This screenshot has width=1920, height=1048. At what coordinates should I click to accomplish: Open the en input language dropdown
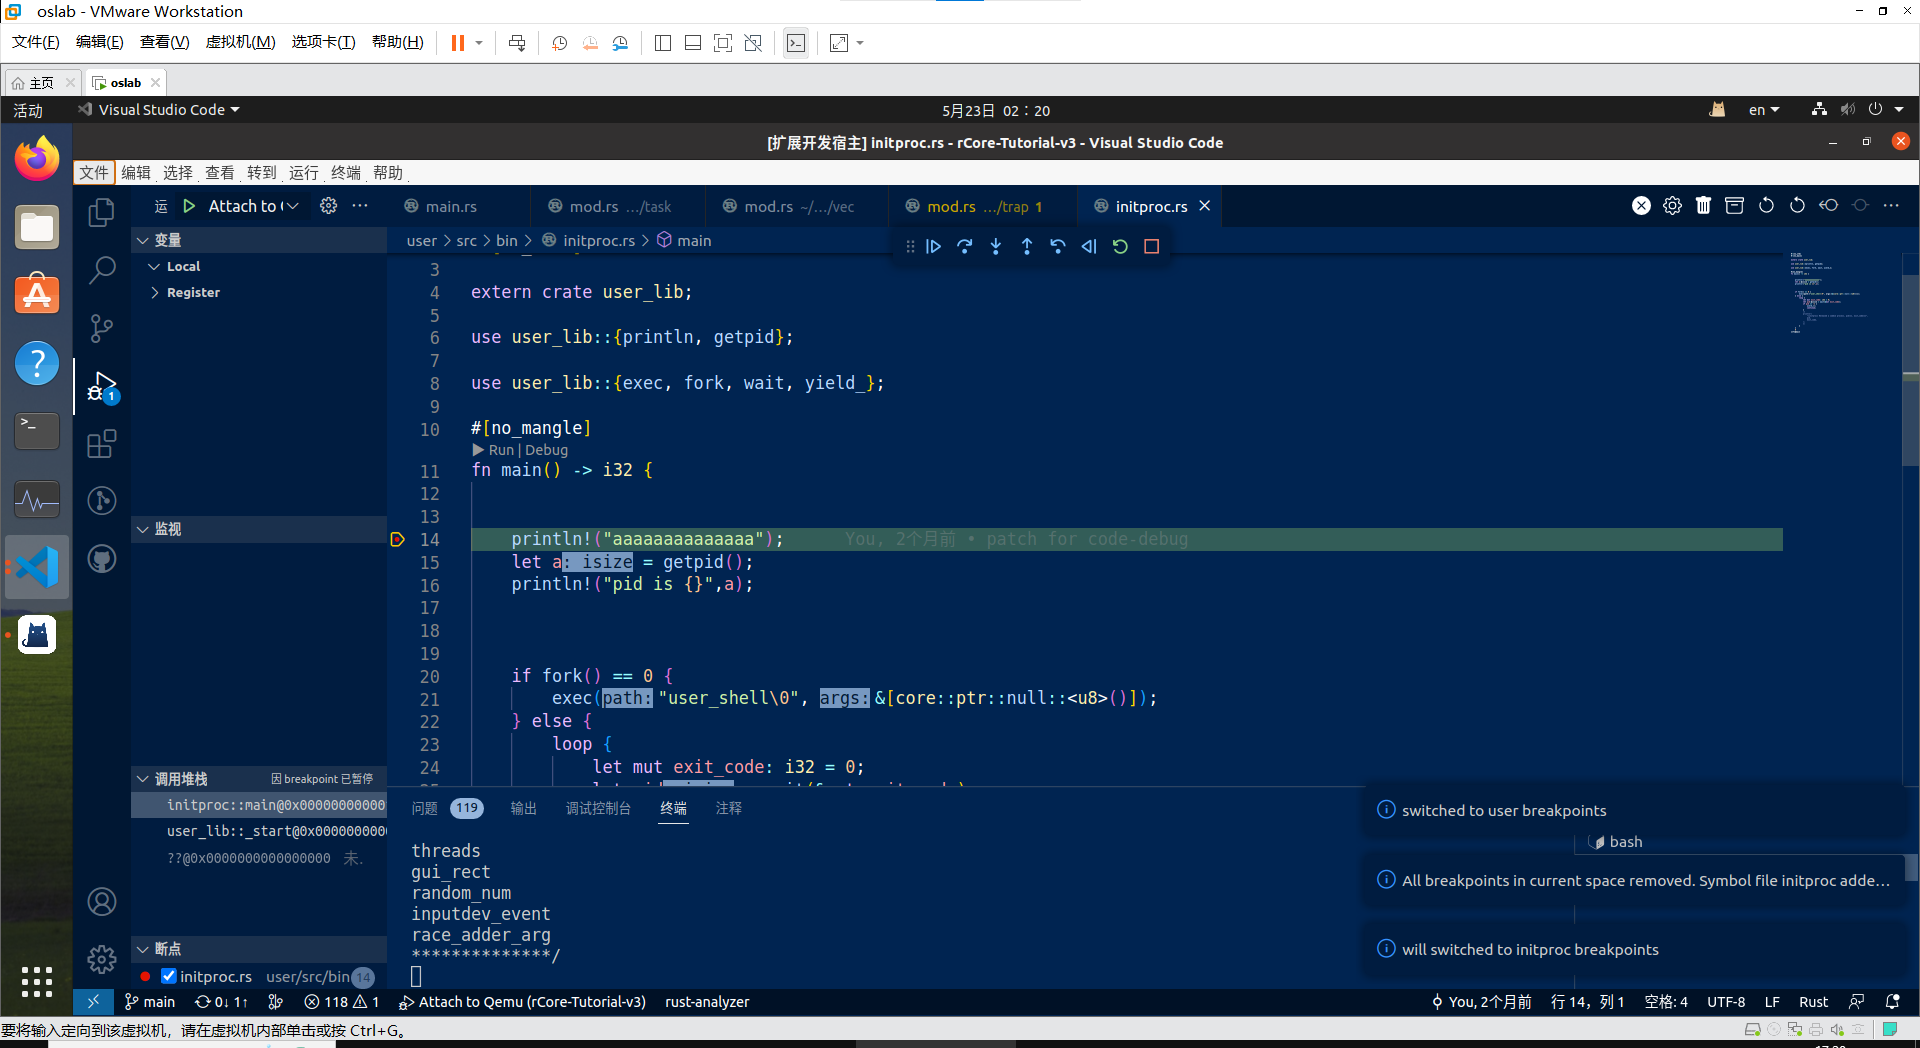[1764, 110]
